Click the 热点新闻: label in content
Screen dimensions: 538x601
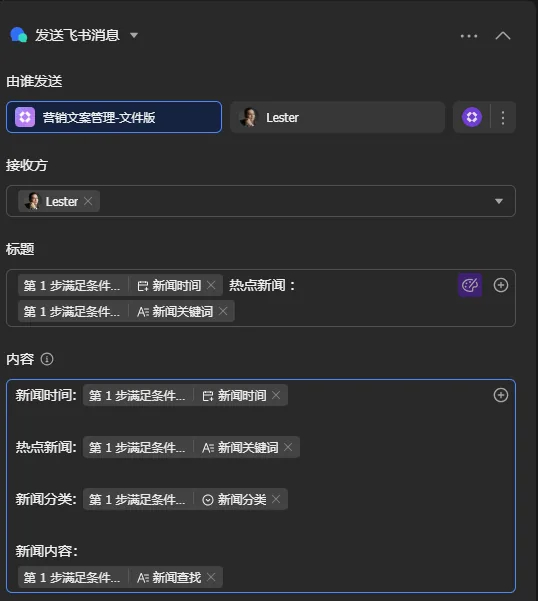pyautogui.click(x=46, y=447)
